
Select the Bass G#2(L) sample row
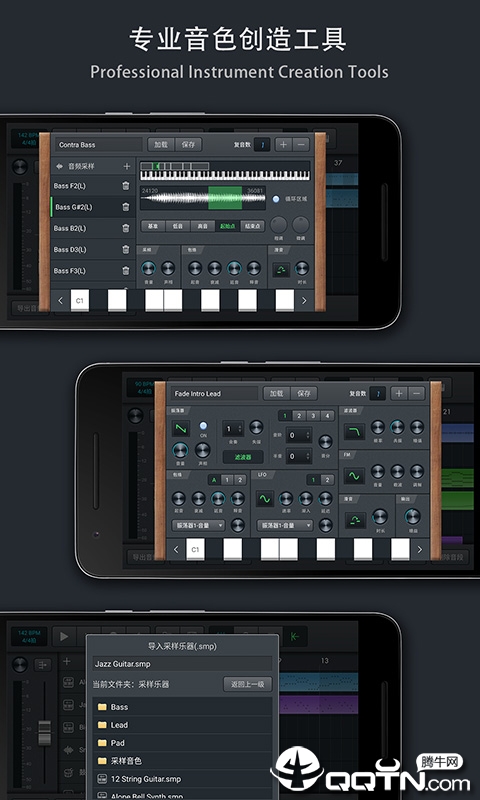[93, 207]
